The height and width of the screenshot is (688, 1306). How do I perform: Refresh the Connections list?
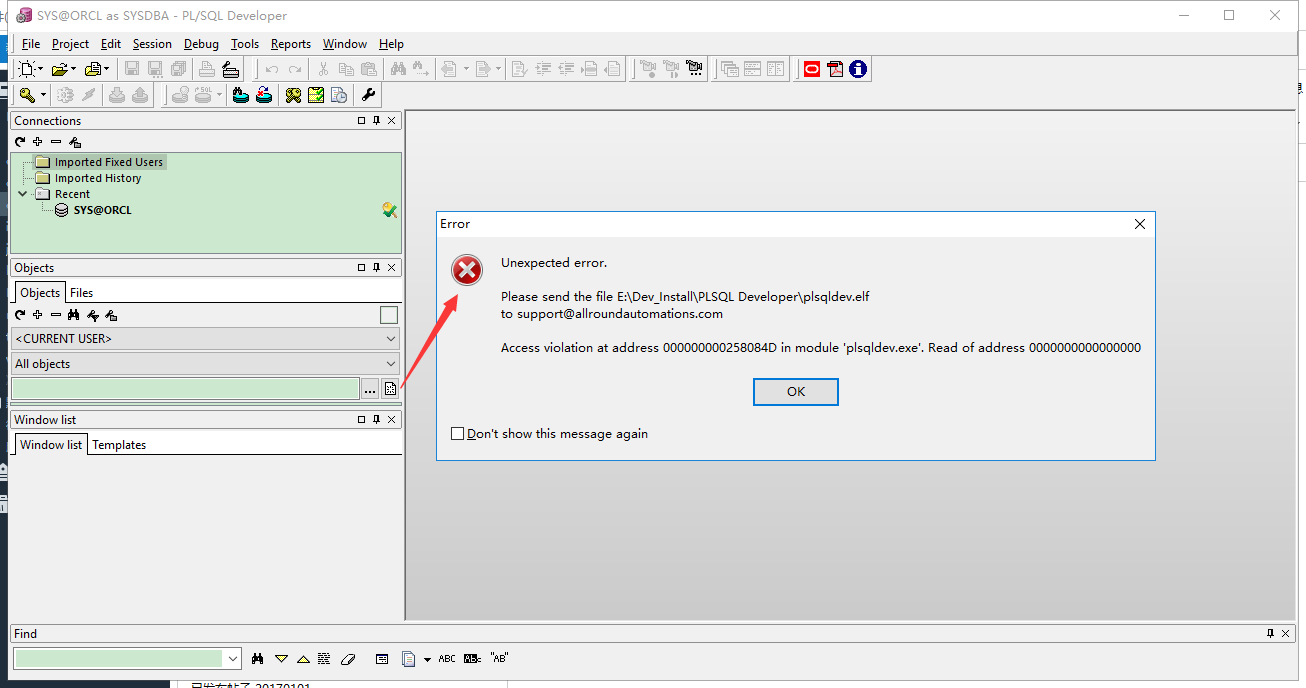click(x=20, y=142)
